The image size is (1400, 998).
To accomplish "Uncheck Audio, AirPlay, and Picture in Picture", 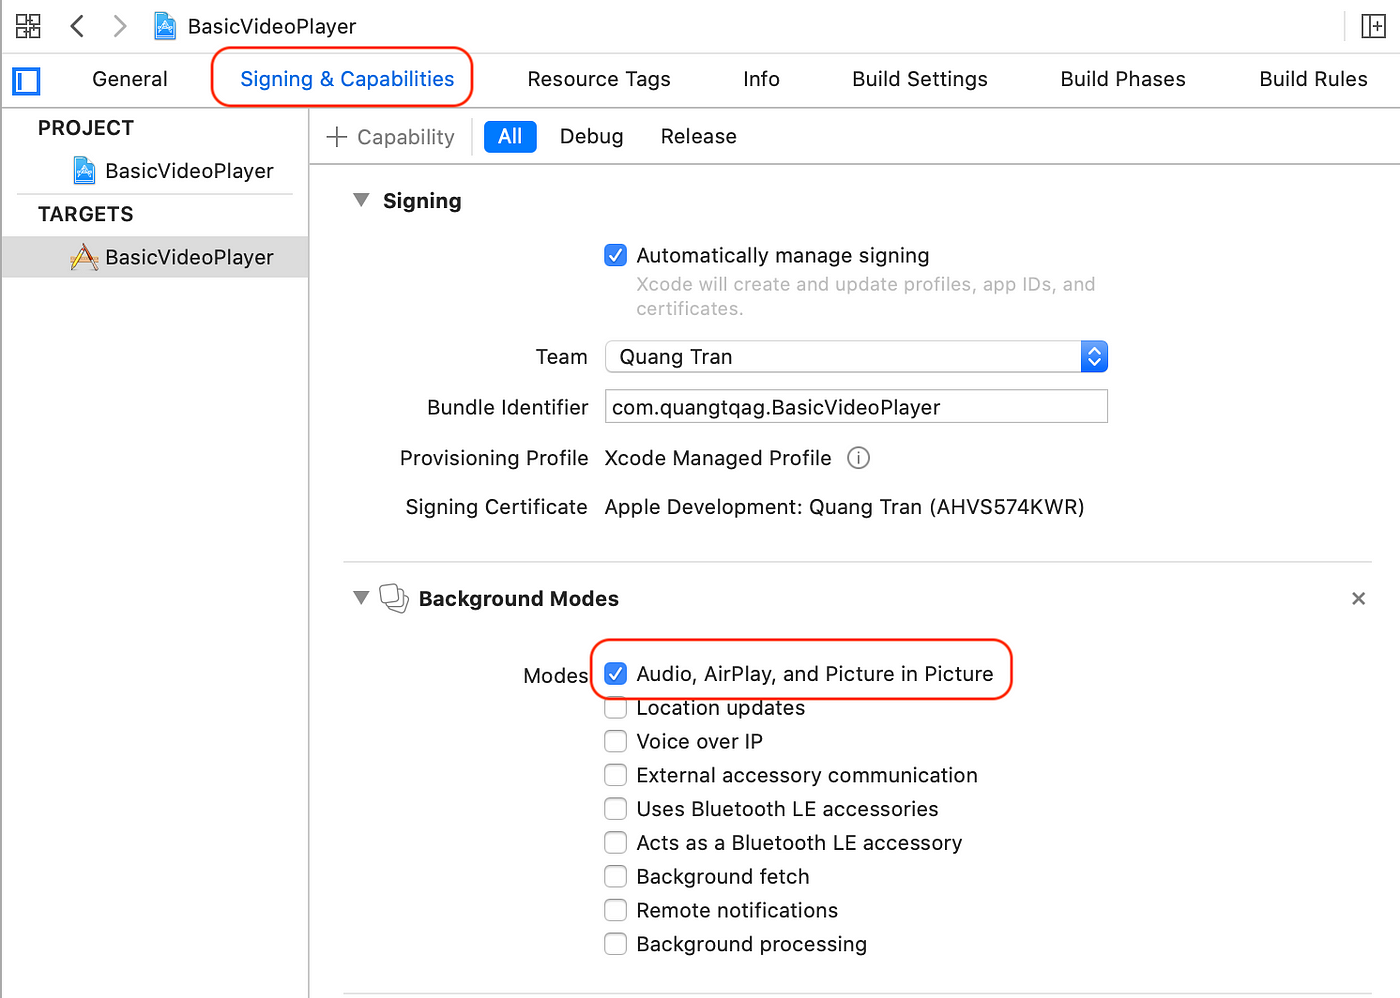I will (x=615, y=674).
